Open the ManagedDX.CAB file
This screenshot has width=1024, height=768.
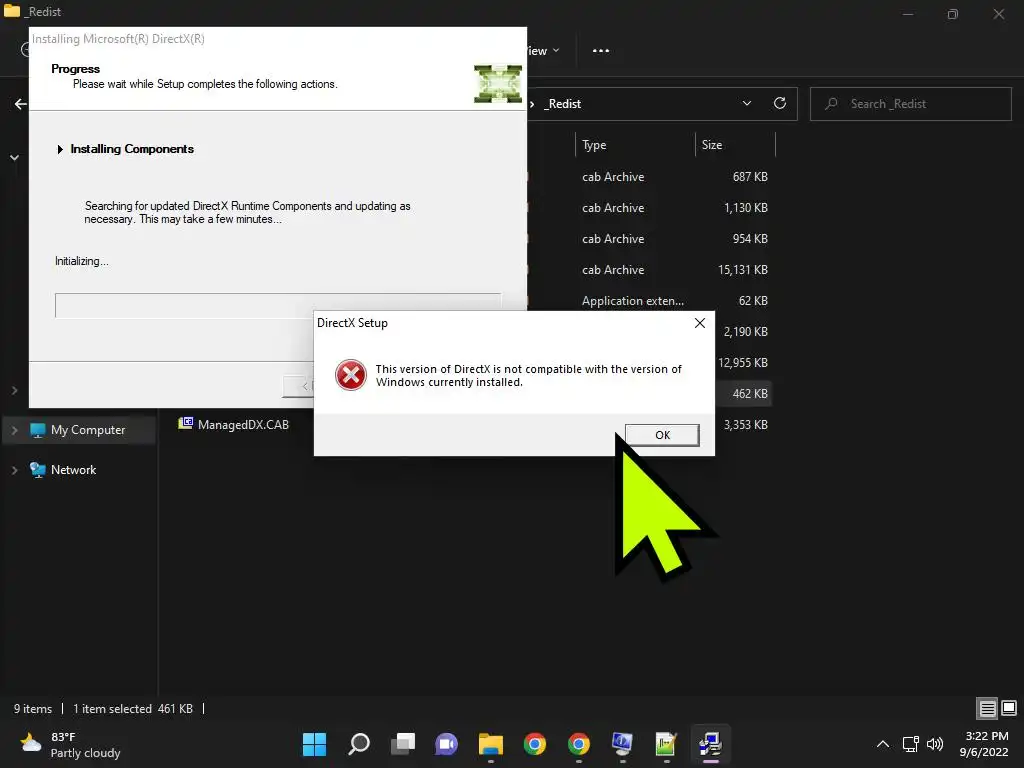pos(243,424)
